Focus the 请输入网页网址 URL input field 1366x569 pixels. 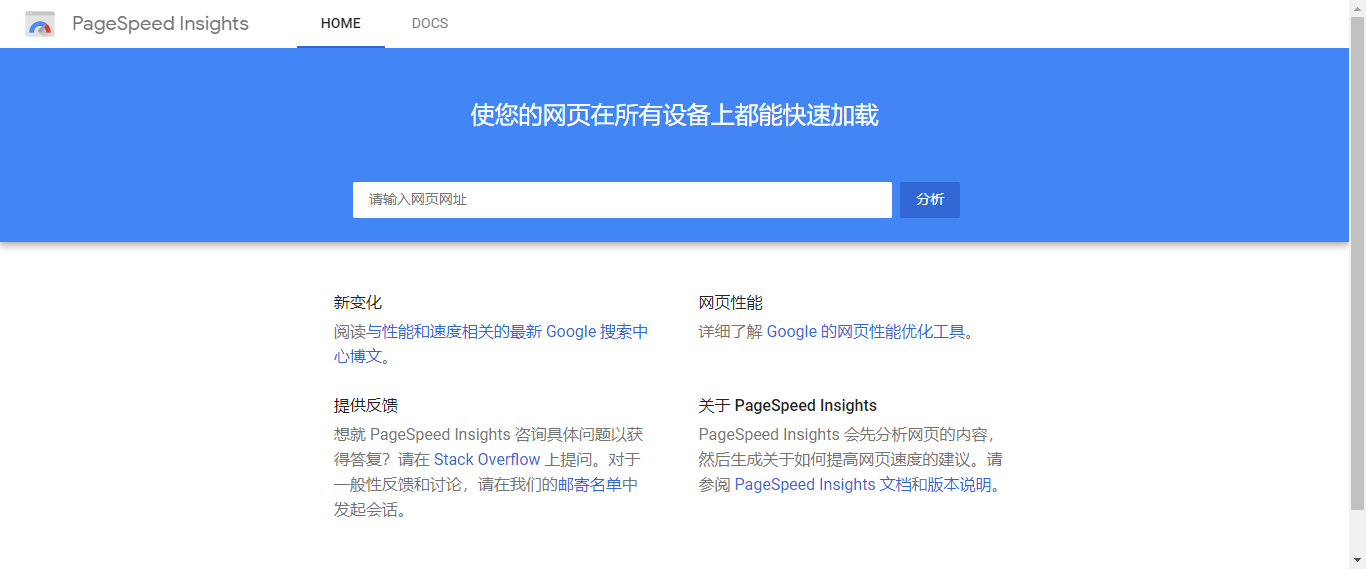[x=621, y=200]
